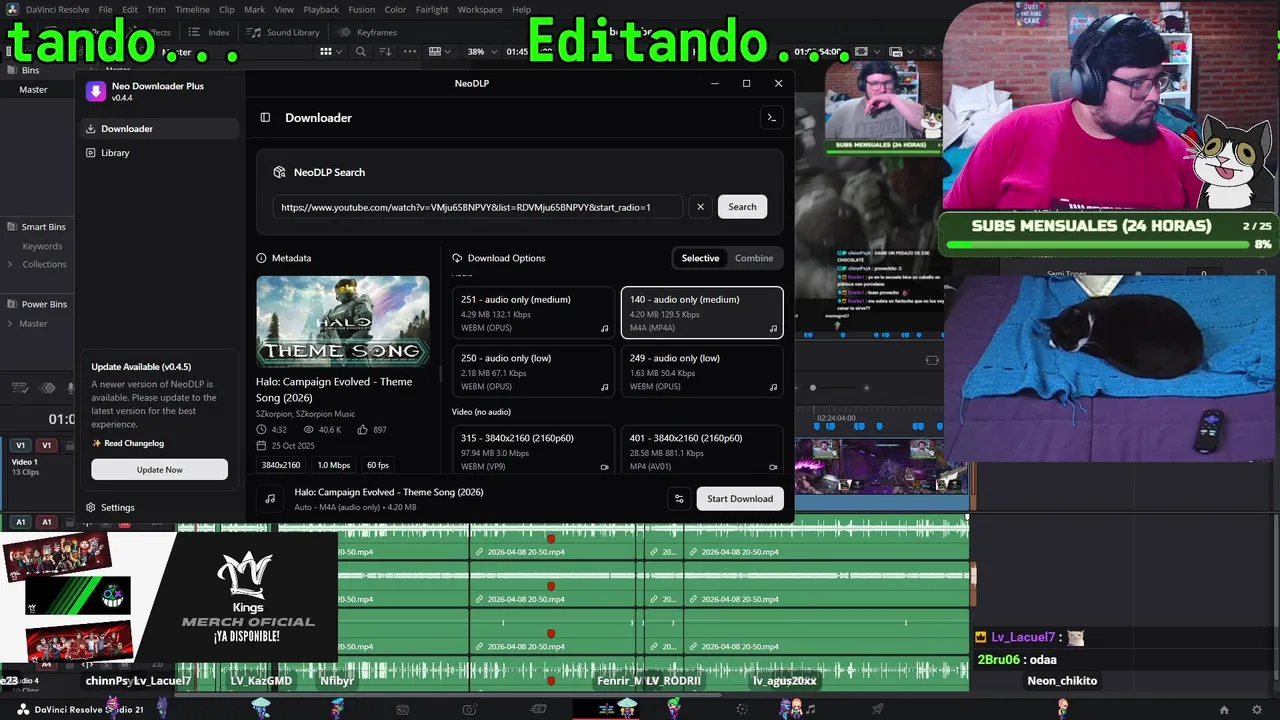The height and width of the screenshot is (720, 1280).
Task: Click the music note icon in download bar
Action: coord(270,498)
